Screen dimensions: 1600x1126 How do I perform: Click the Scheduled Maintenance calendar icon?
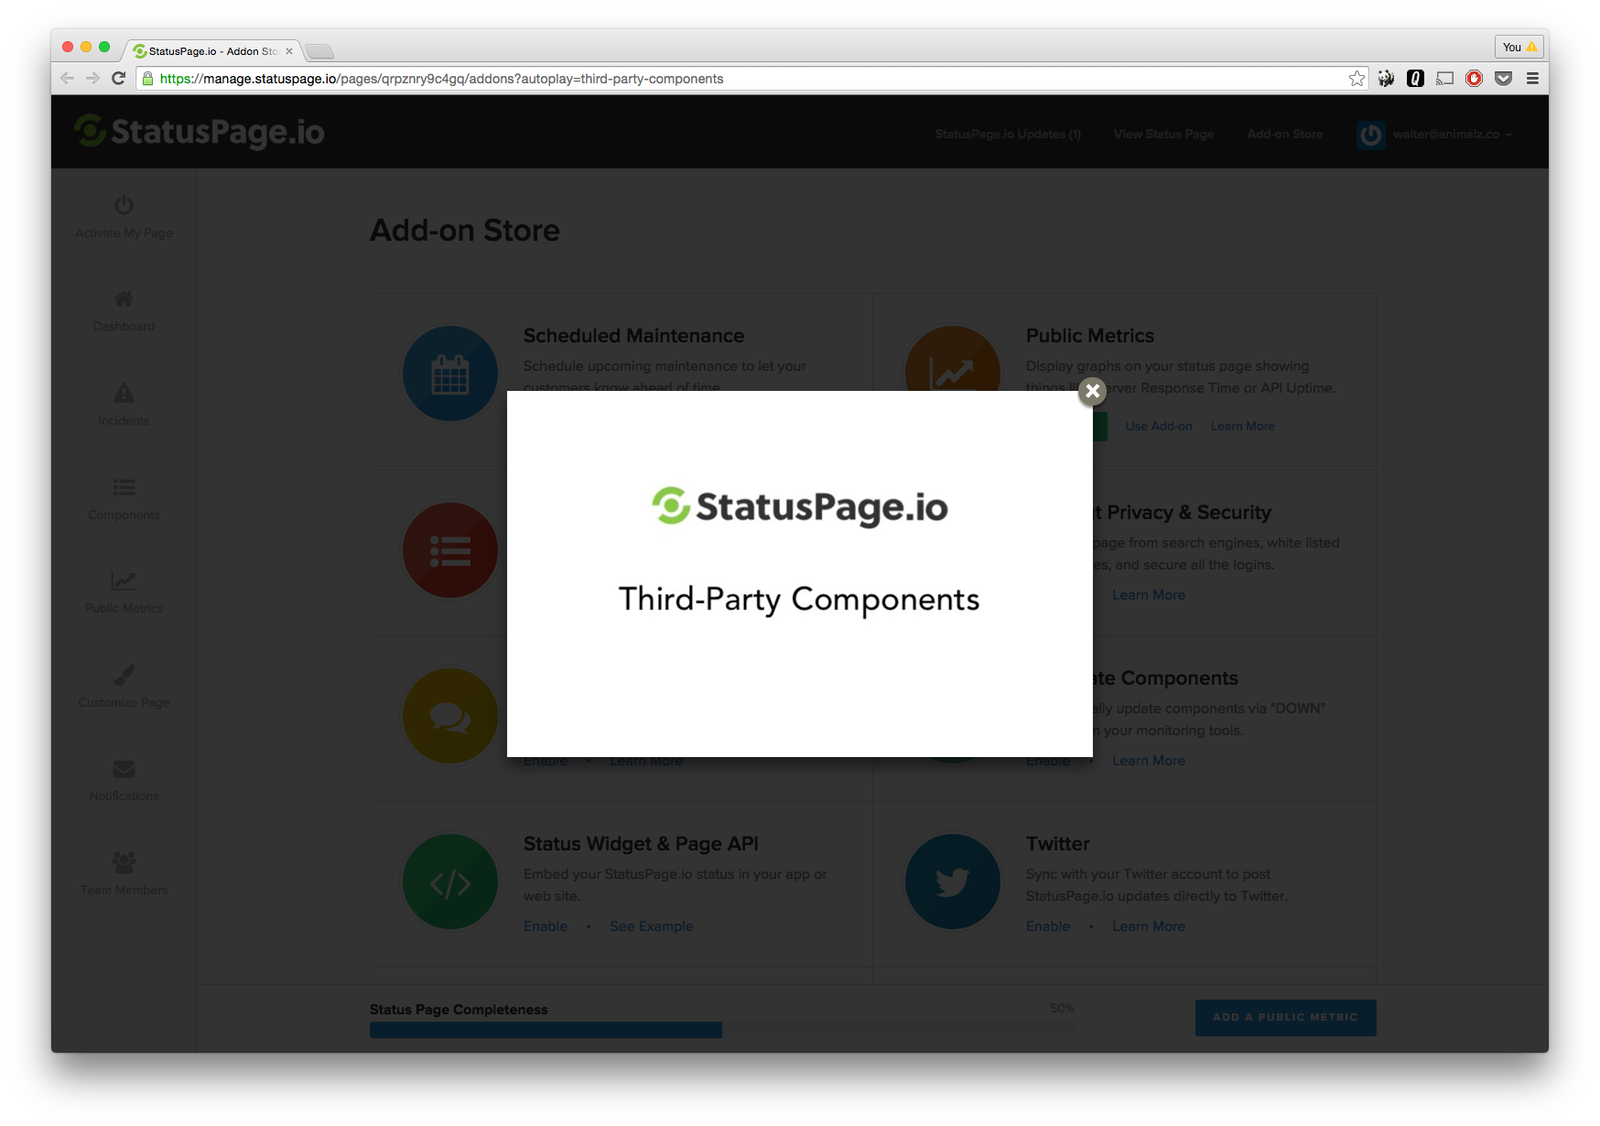[x=450, y=374]
